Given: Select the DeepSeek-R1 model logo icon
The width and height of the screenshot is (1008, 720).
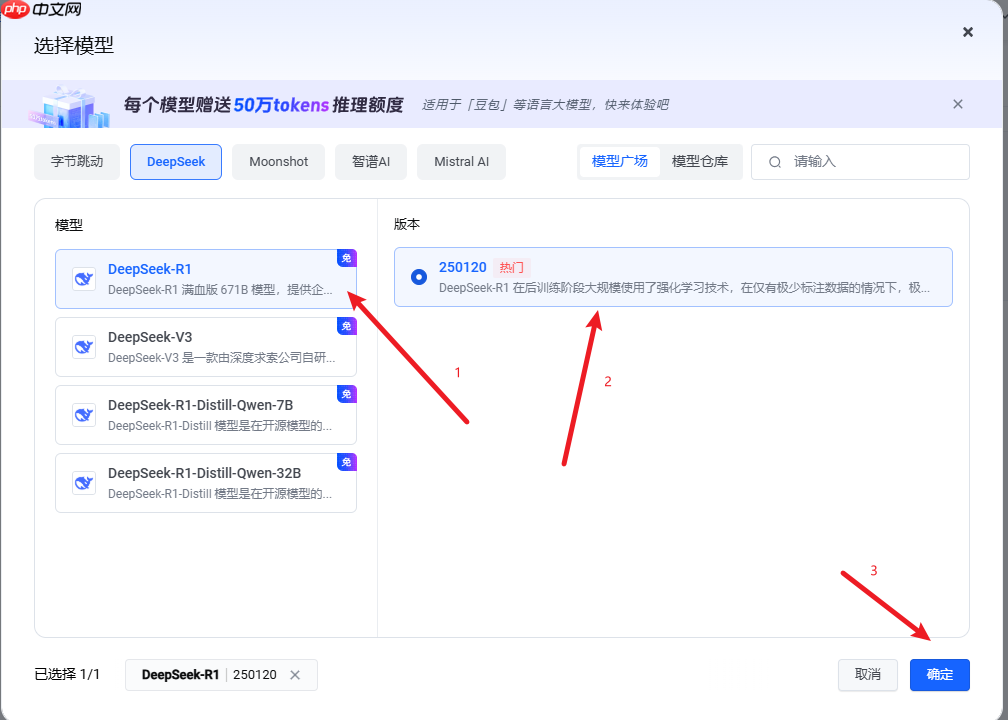Looking at the screenshot, I should [x=83, y=278].
